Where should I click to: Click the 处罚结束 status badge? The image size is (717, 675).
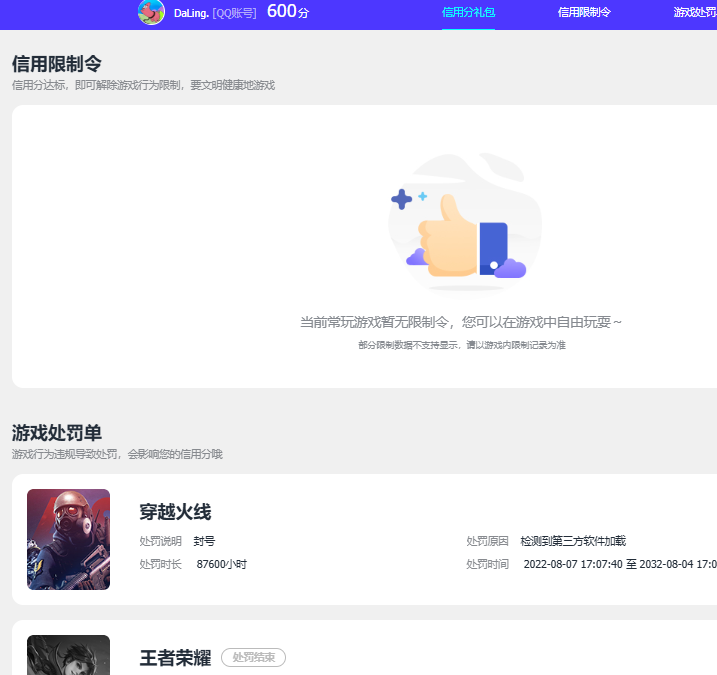(x=254, y=658)
